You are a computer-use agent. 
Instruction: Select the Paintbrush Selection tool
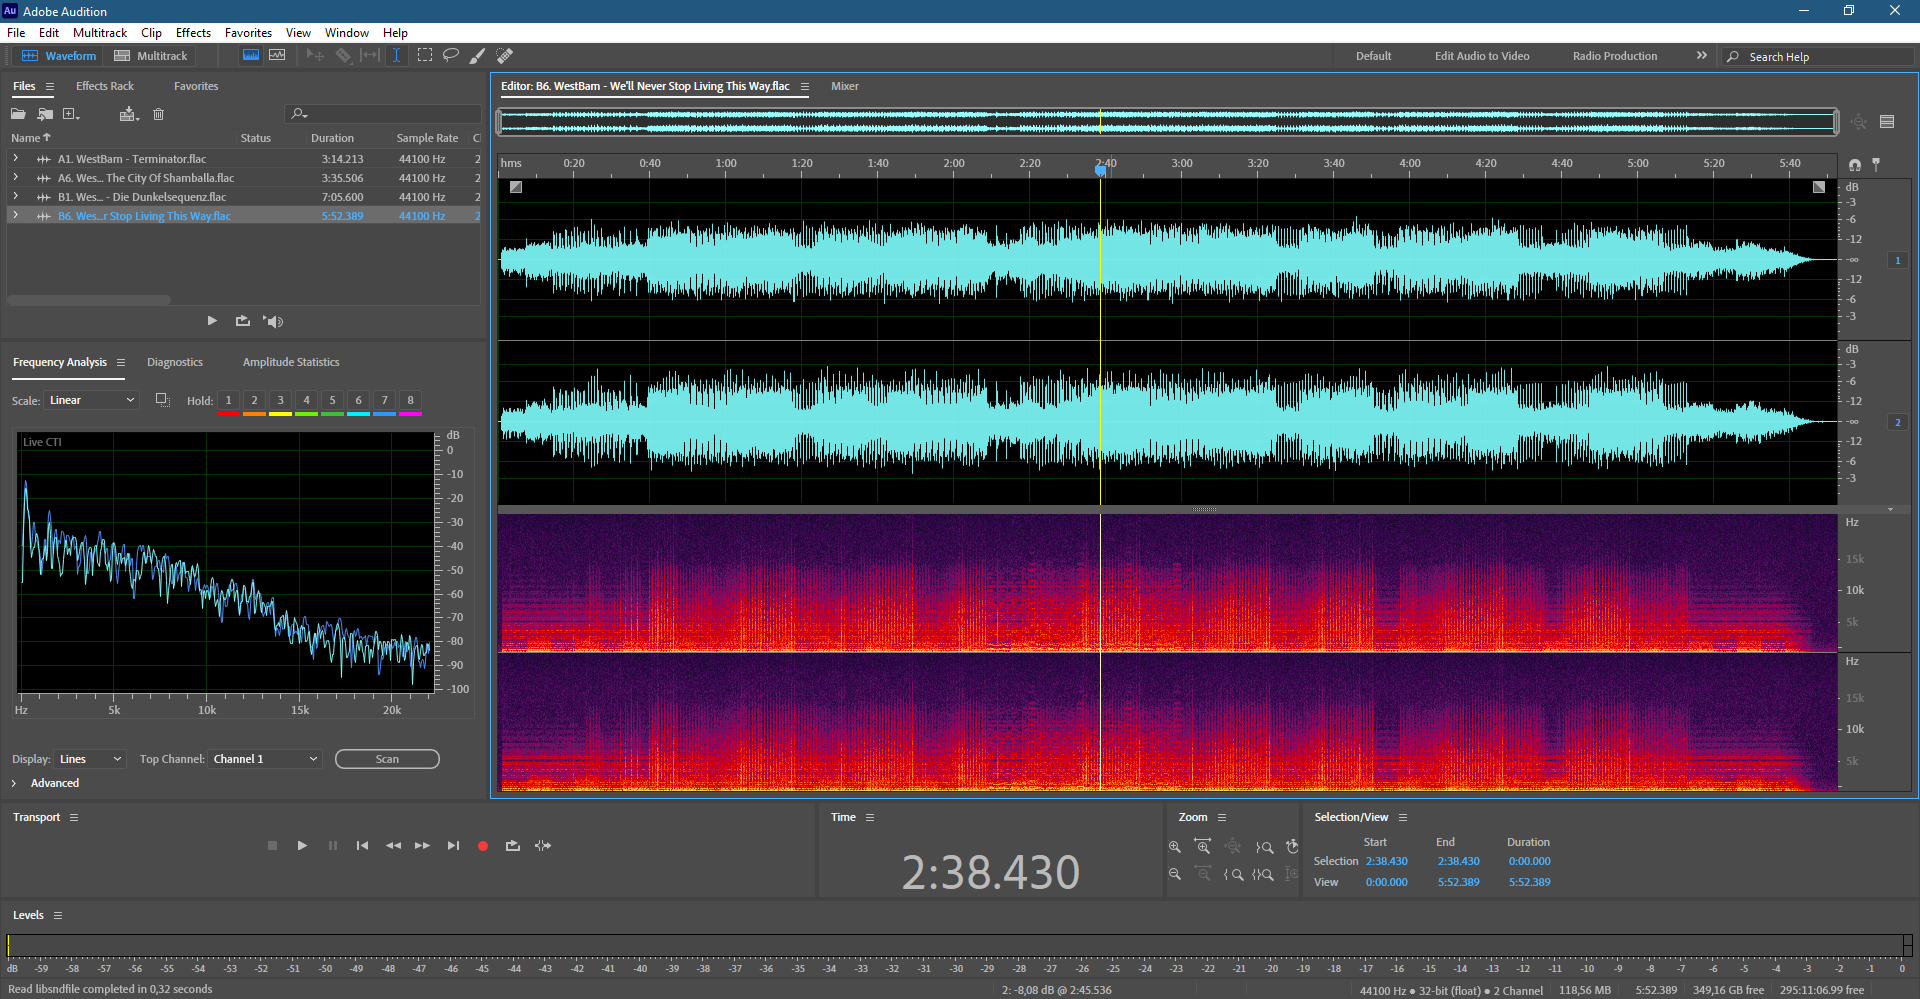(x=478, y=56)
